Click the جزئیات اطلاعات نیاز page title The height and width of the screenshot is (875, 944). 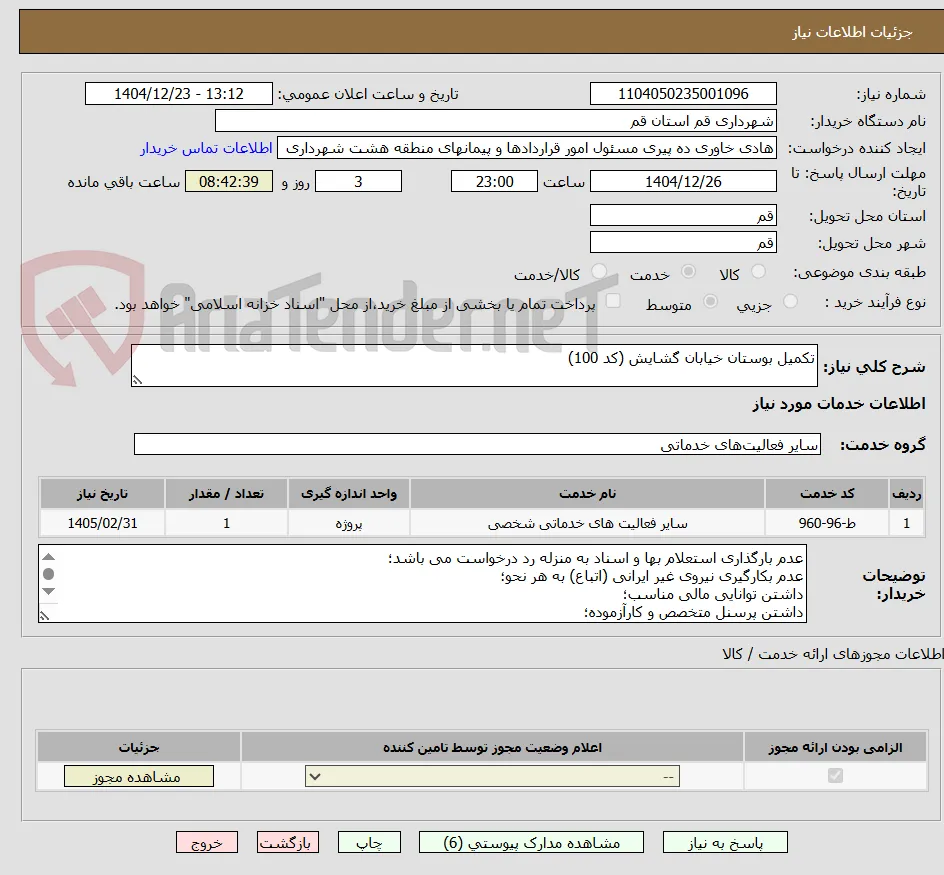point(852,32)
